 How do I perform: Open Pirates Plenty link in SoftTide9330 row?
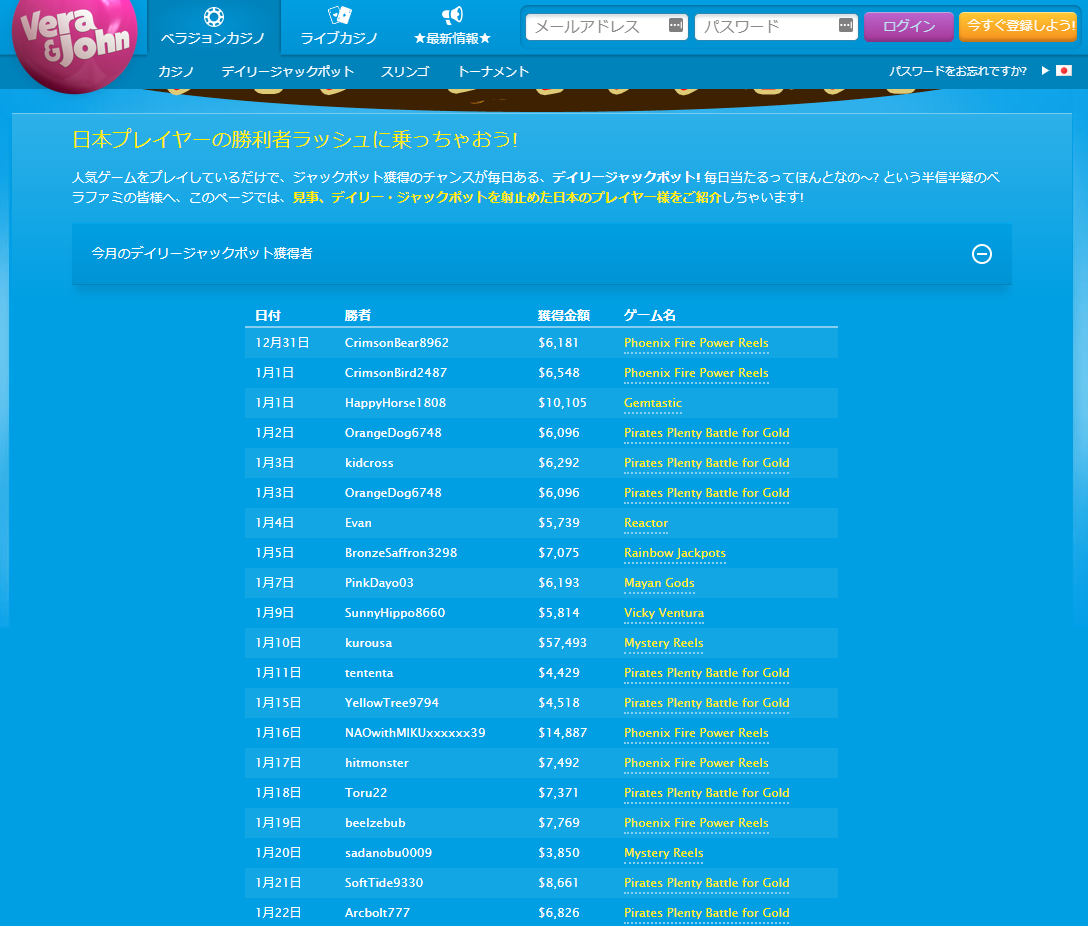[x=706, y=883]
